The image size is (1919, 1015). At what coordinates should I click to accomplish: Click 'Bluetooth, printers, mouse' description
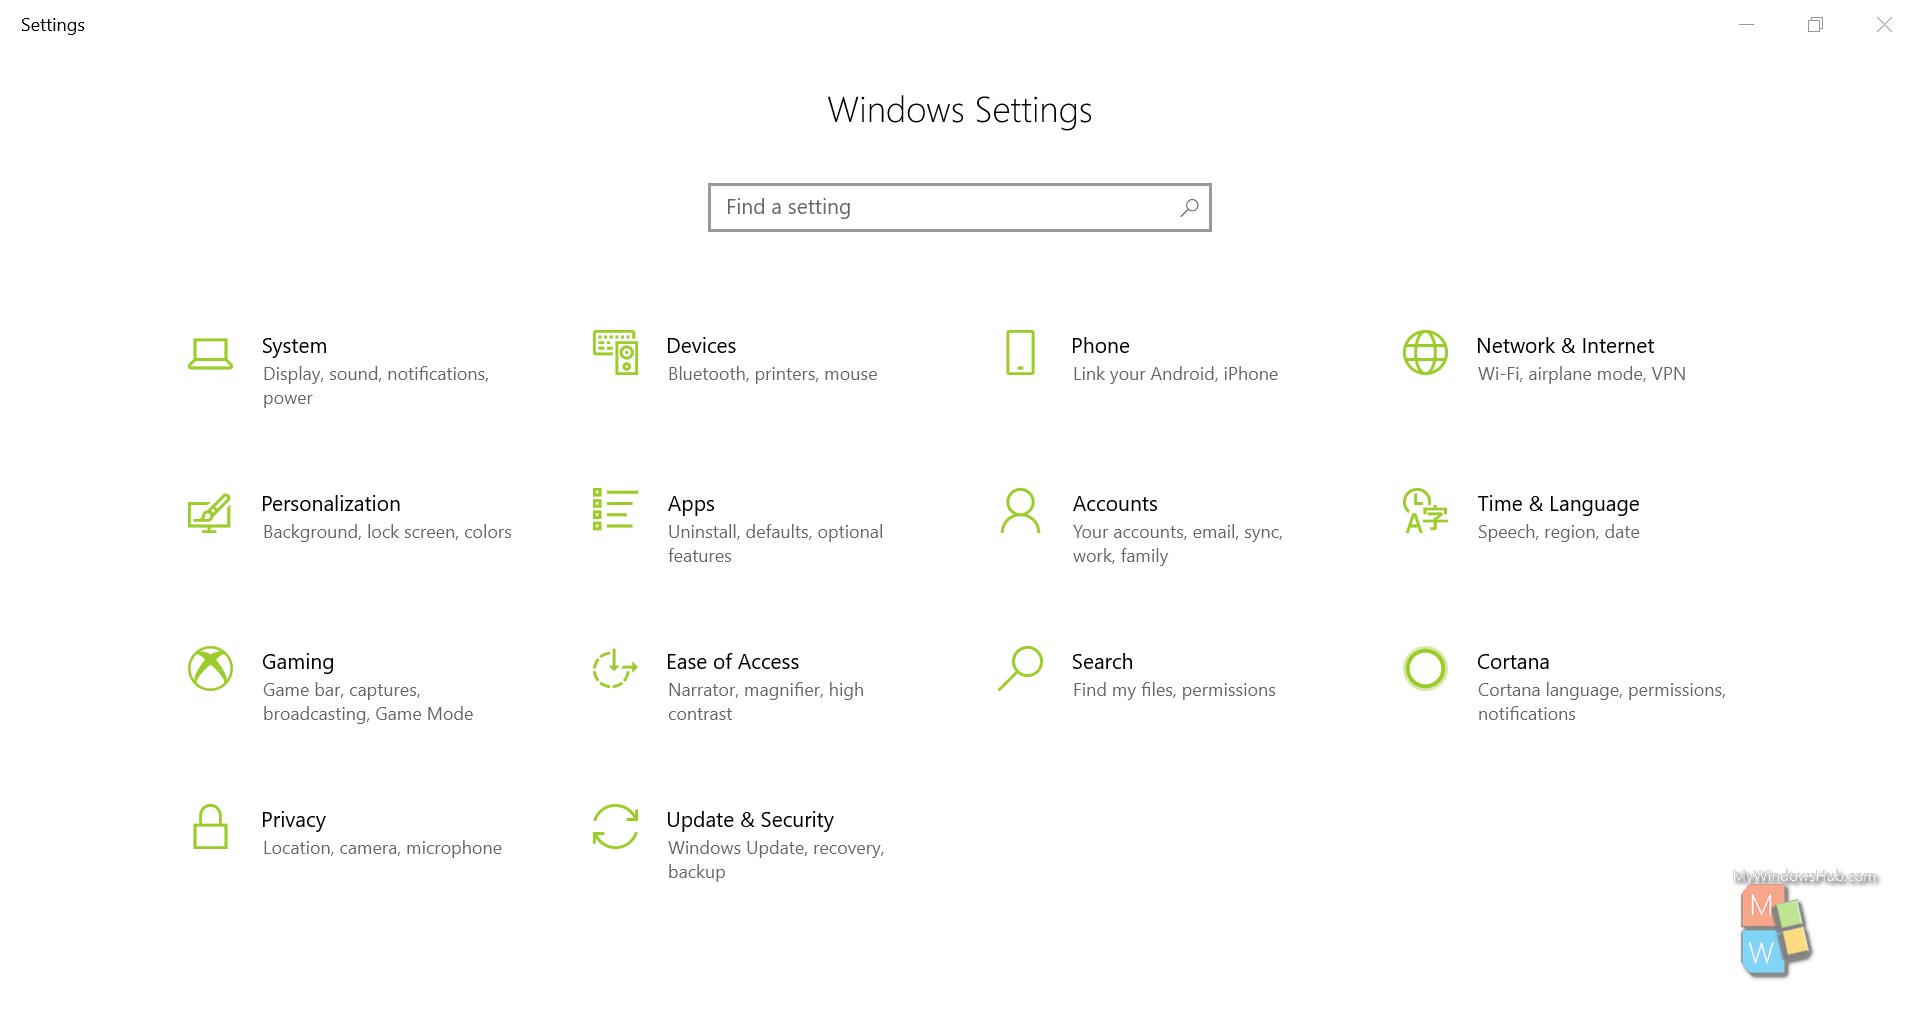[x=772, y=374]
